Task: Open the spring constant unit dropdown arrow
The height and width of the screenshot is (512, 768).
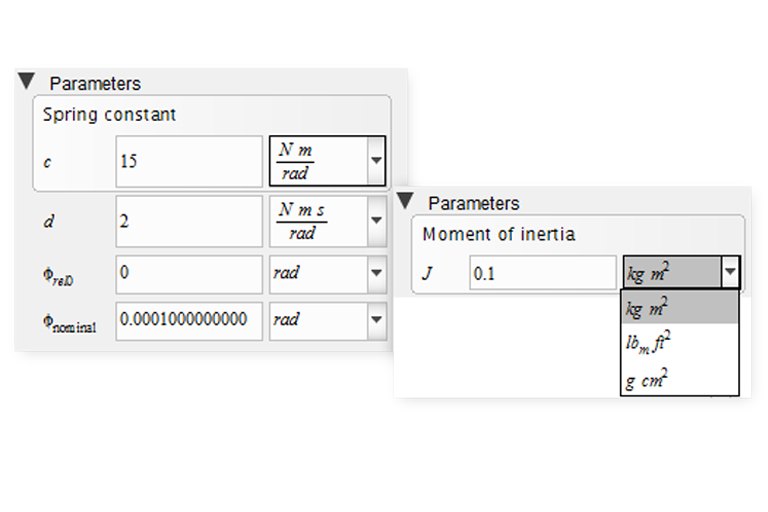Action: (376, 160)
